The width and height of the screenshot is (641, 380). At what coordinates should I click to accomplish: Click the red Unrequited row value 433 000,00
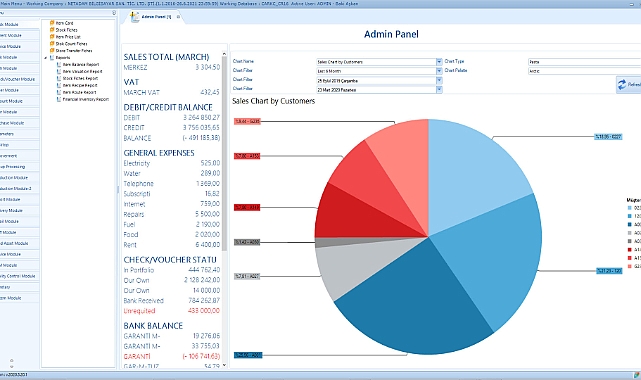[204, 311]
